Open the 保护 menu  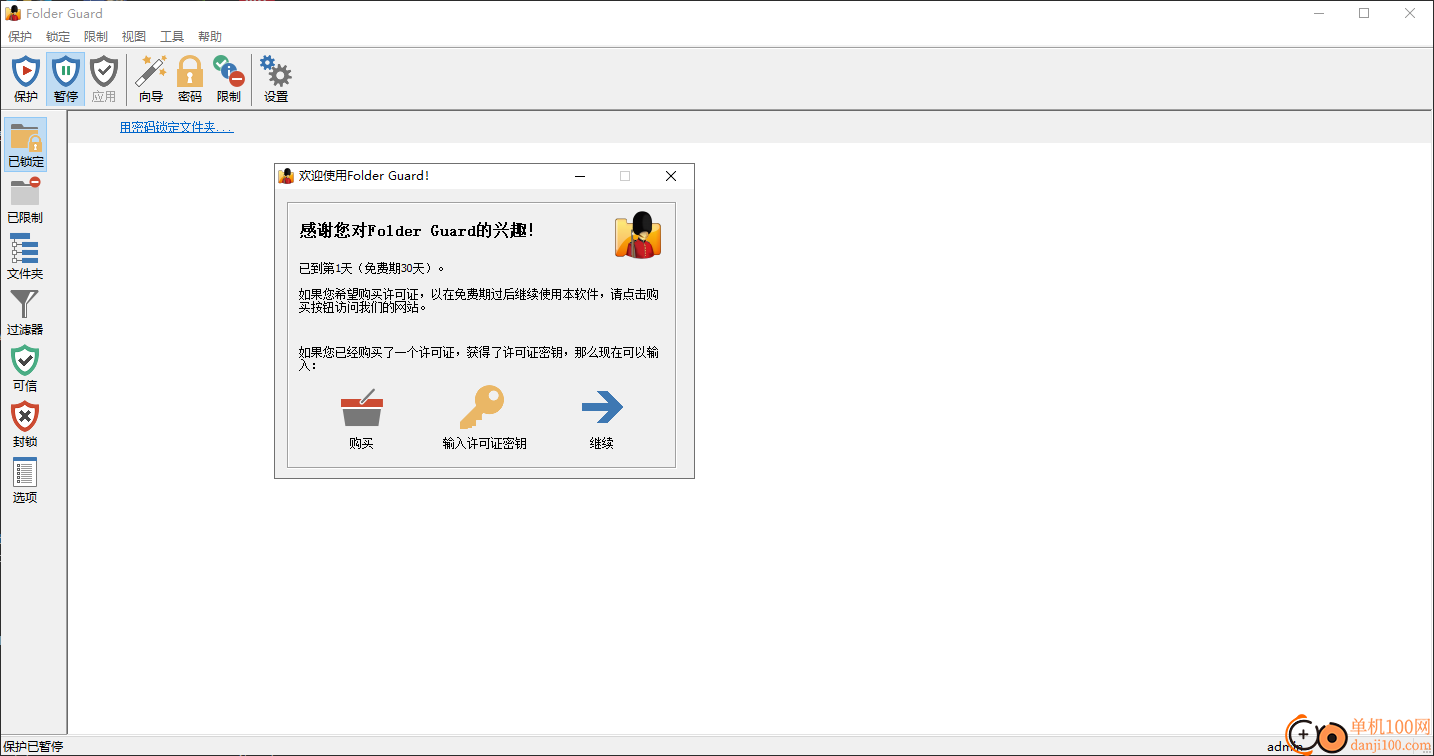coord(20,37)
